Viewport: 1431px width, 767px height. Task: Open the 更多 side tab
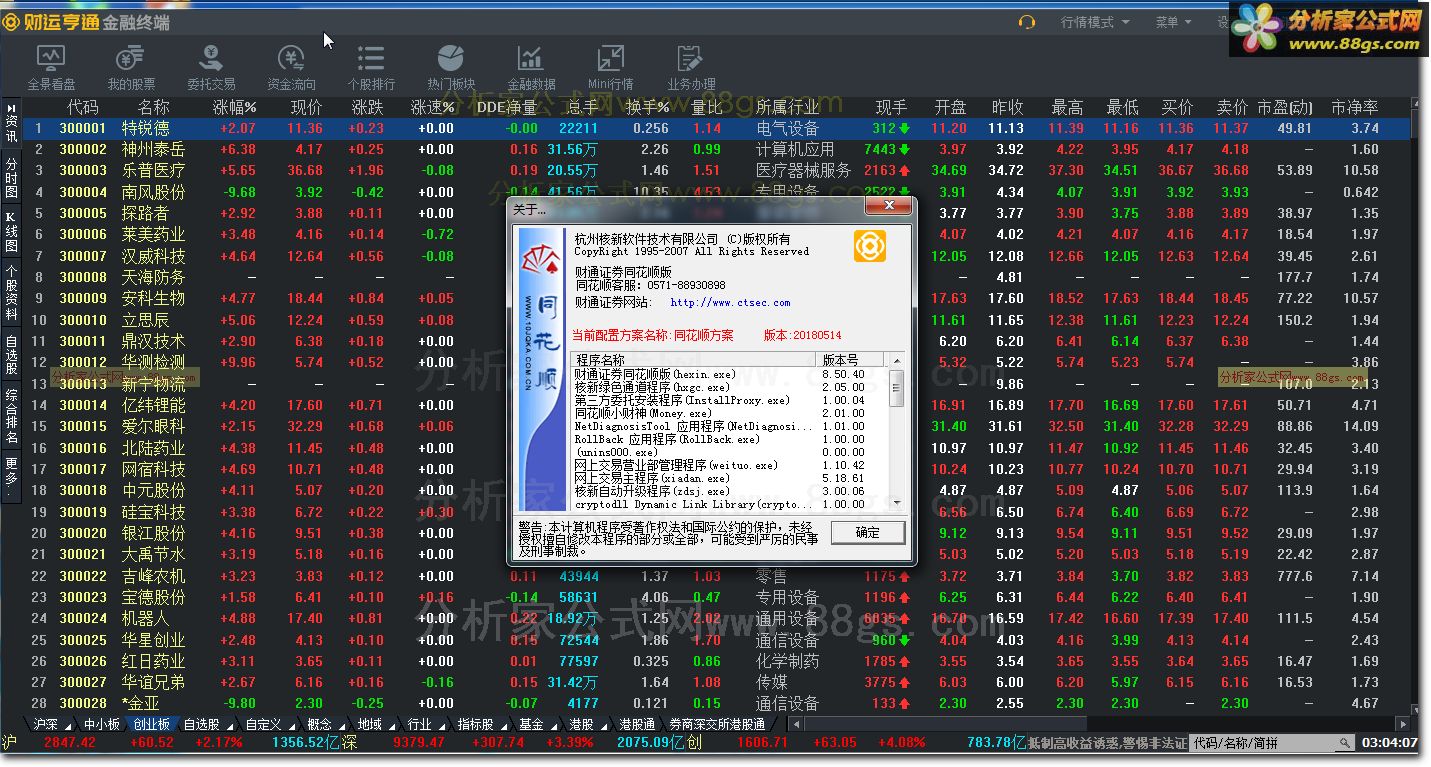coord(11,474)
